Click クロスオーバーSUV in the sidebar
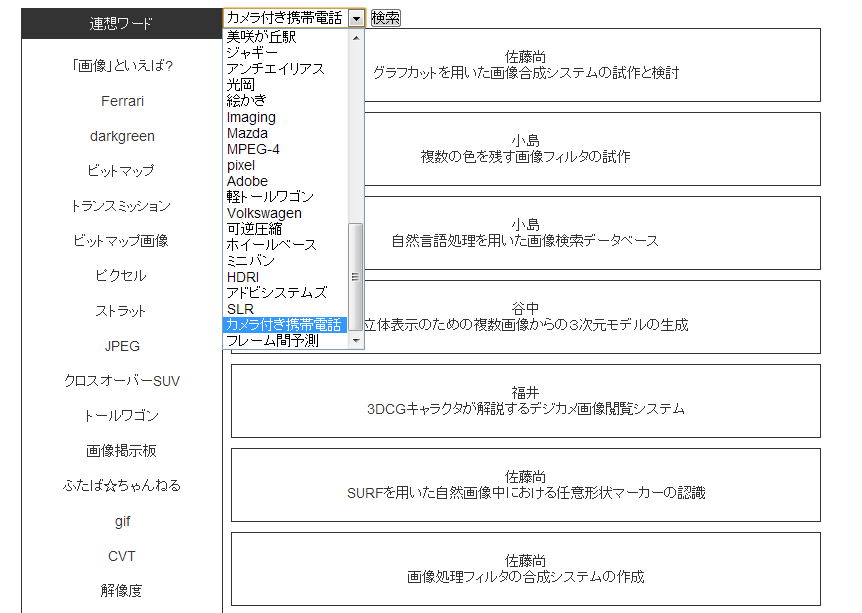The width and height of the screenshot is (862, 613). 122,381
